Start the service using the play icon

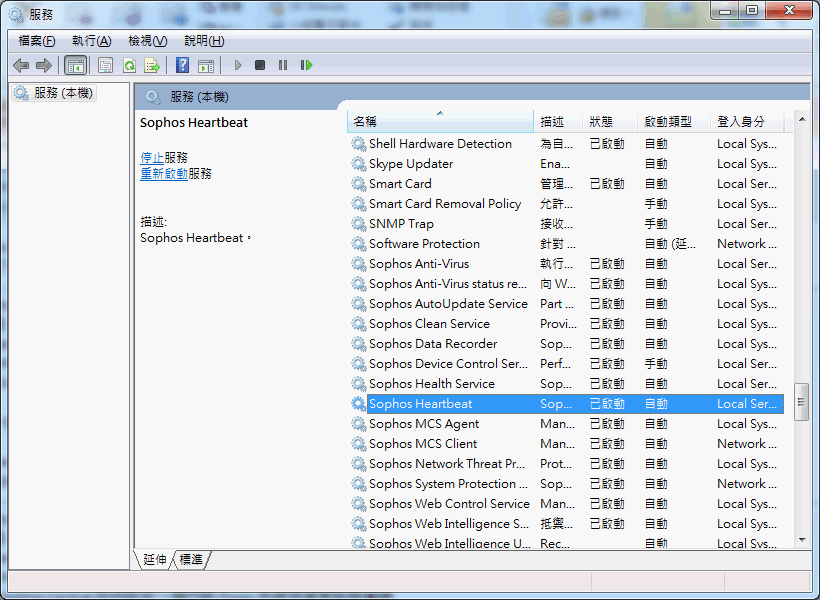coord(238,65)
